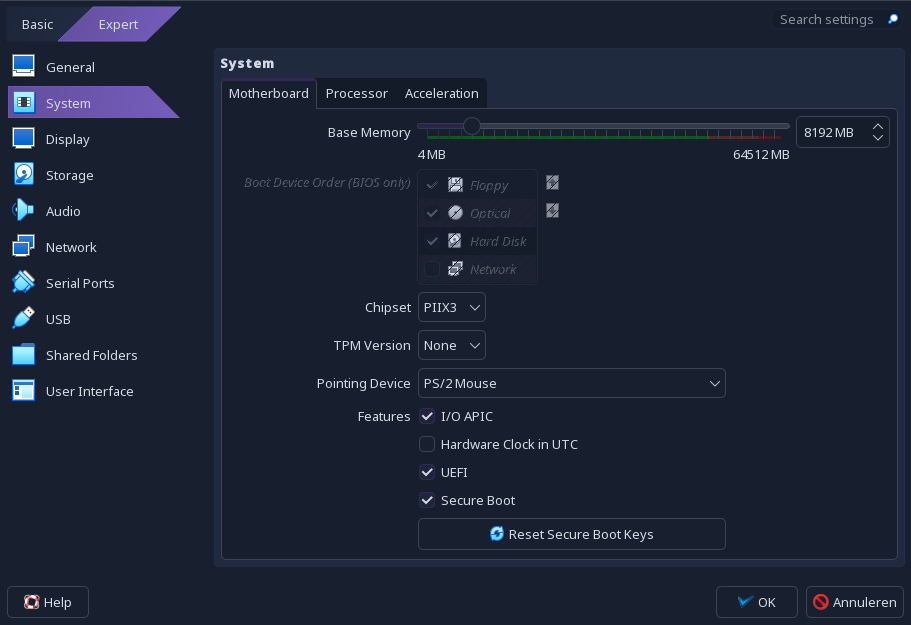Click the Hard Disk boot icon
This screenshot has height=625, width=911.
click(x=455, y=240)
